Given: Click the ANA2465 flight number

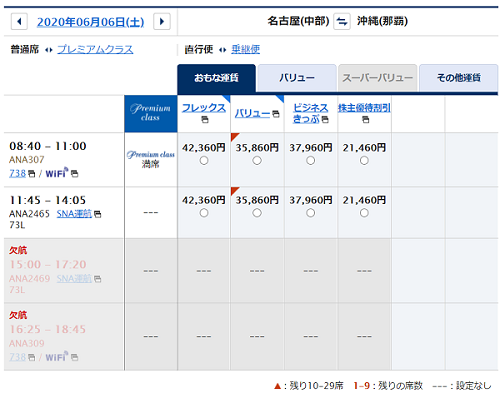Looking at the screenshot, I should pyautogui.click(x=29, y=214).
